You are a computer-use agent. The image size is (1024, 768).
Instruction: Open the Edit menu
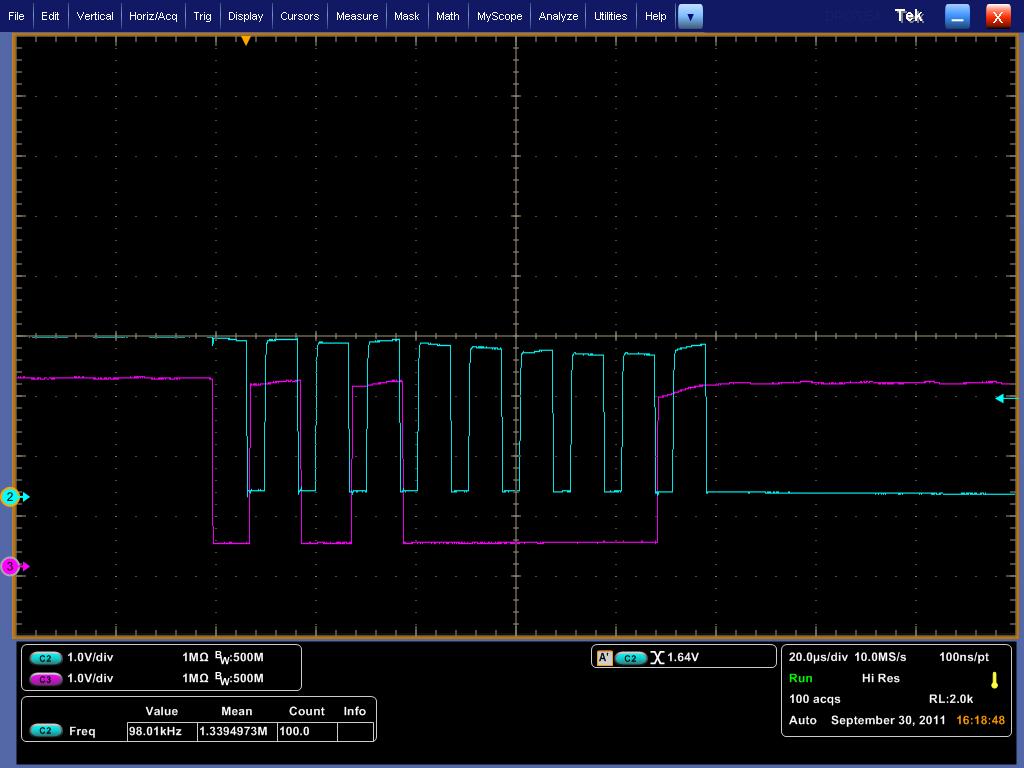(x=50, y=16)
